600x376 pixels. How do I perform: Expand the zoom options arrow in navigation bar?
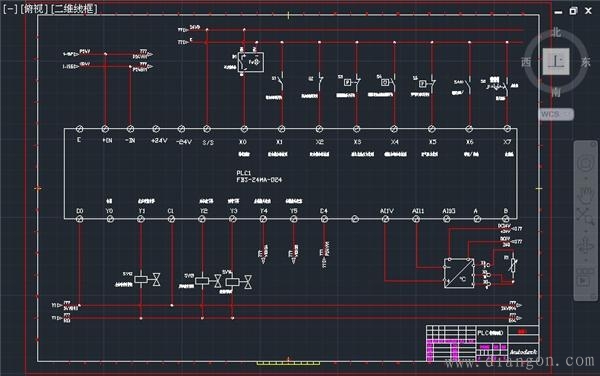point(585,231)
